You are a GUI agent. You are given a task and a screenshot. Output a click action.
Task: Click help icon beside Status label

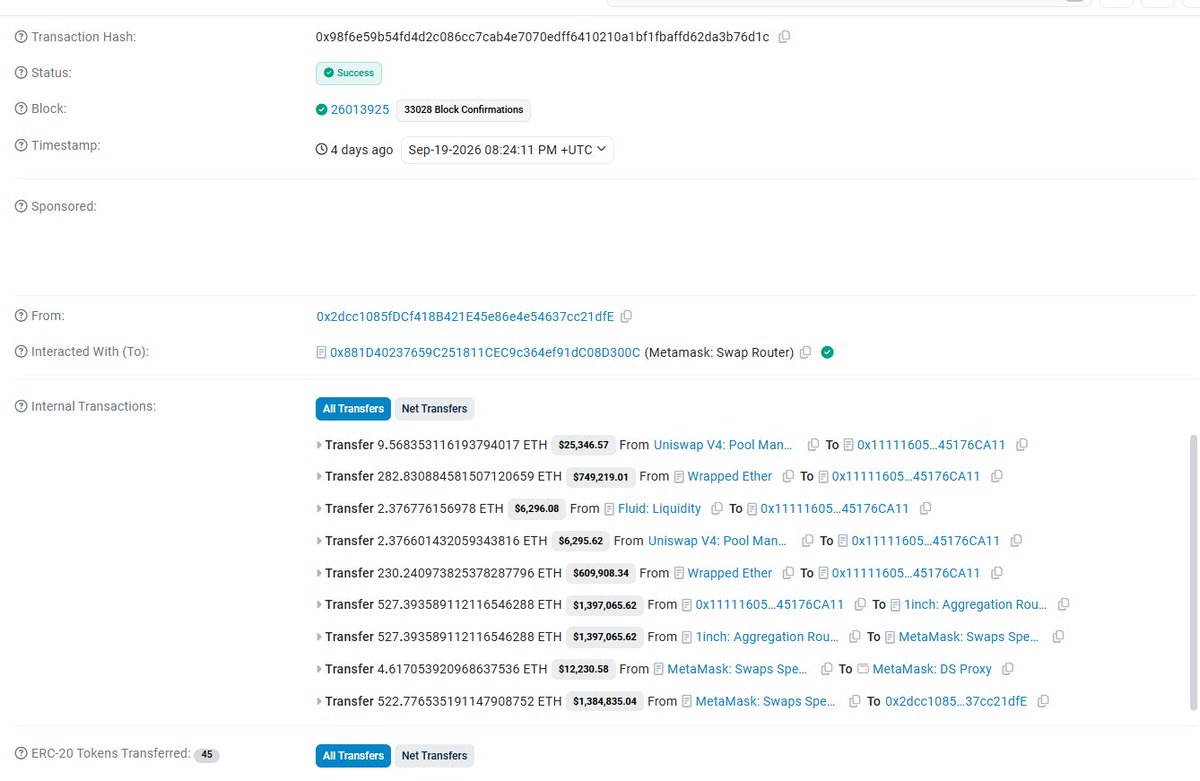[21, 73]
